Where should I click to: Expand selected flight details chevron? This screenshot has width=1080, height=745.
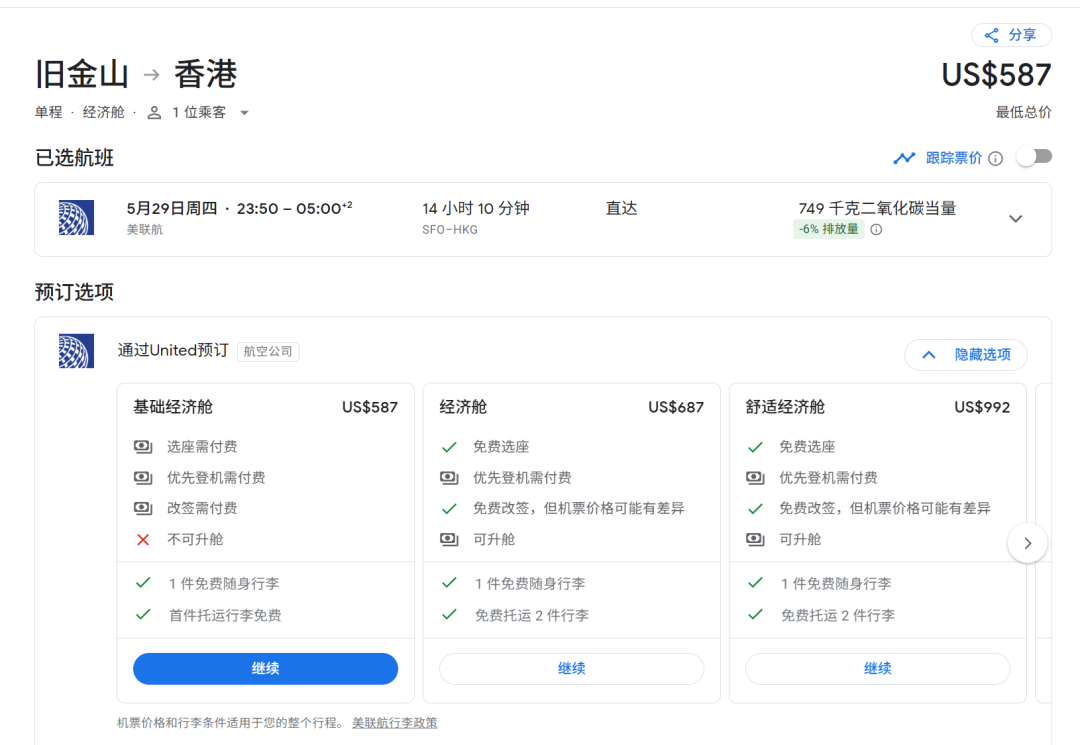[x=1015, y=219]
